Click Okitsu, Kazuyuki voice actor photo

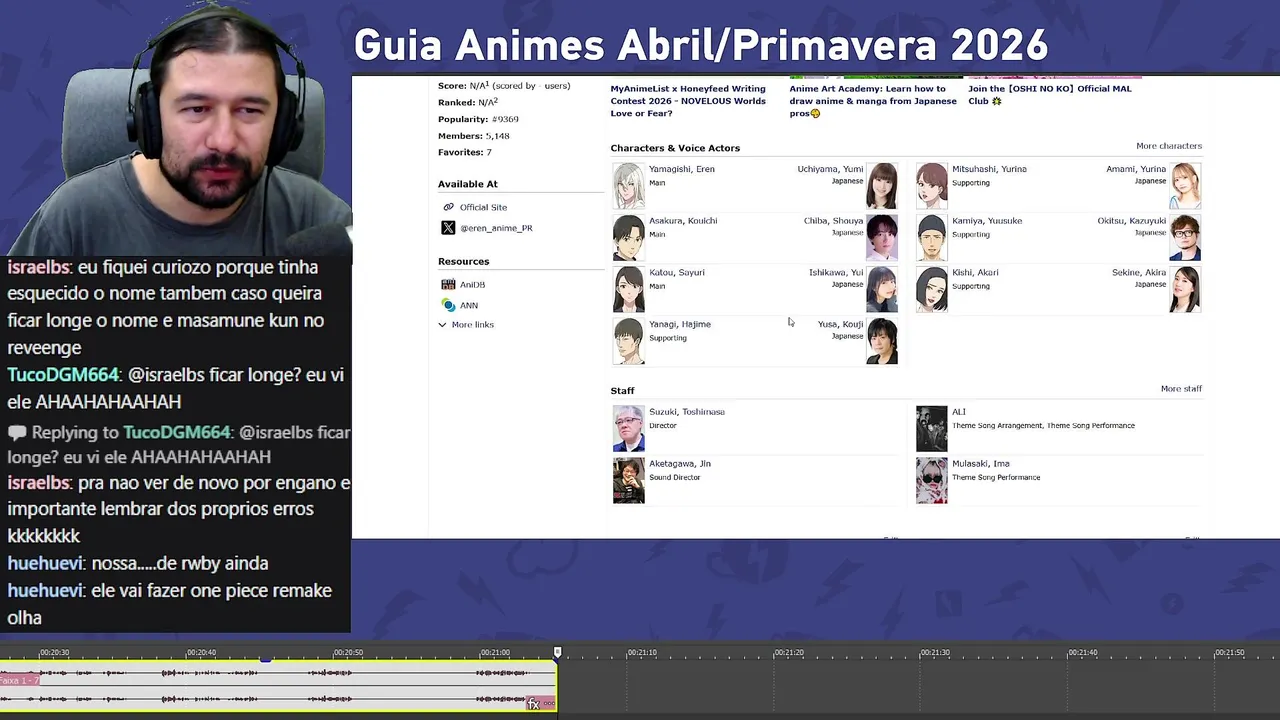click(x=1185, y=238)
